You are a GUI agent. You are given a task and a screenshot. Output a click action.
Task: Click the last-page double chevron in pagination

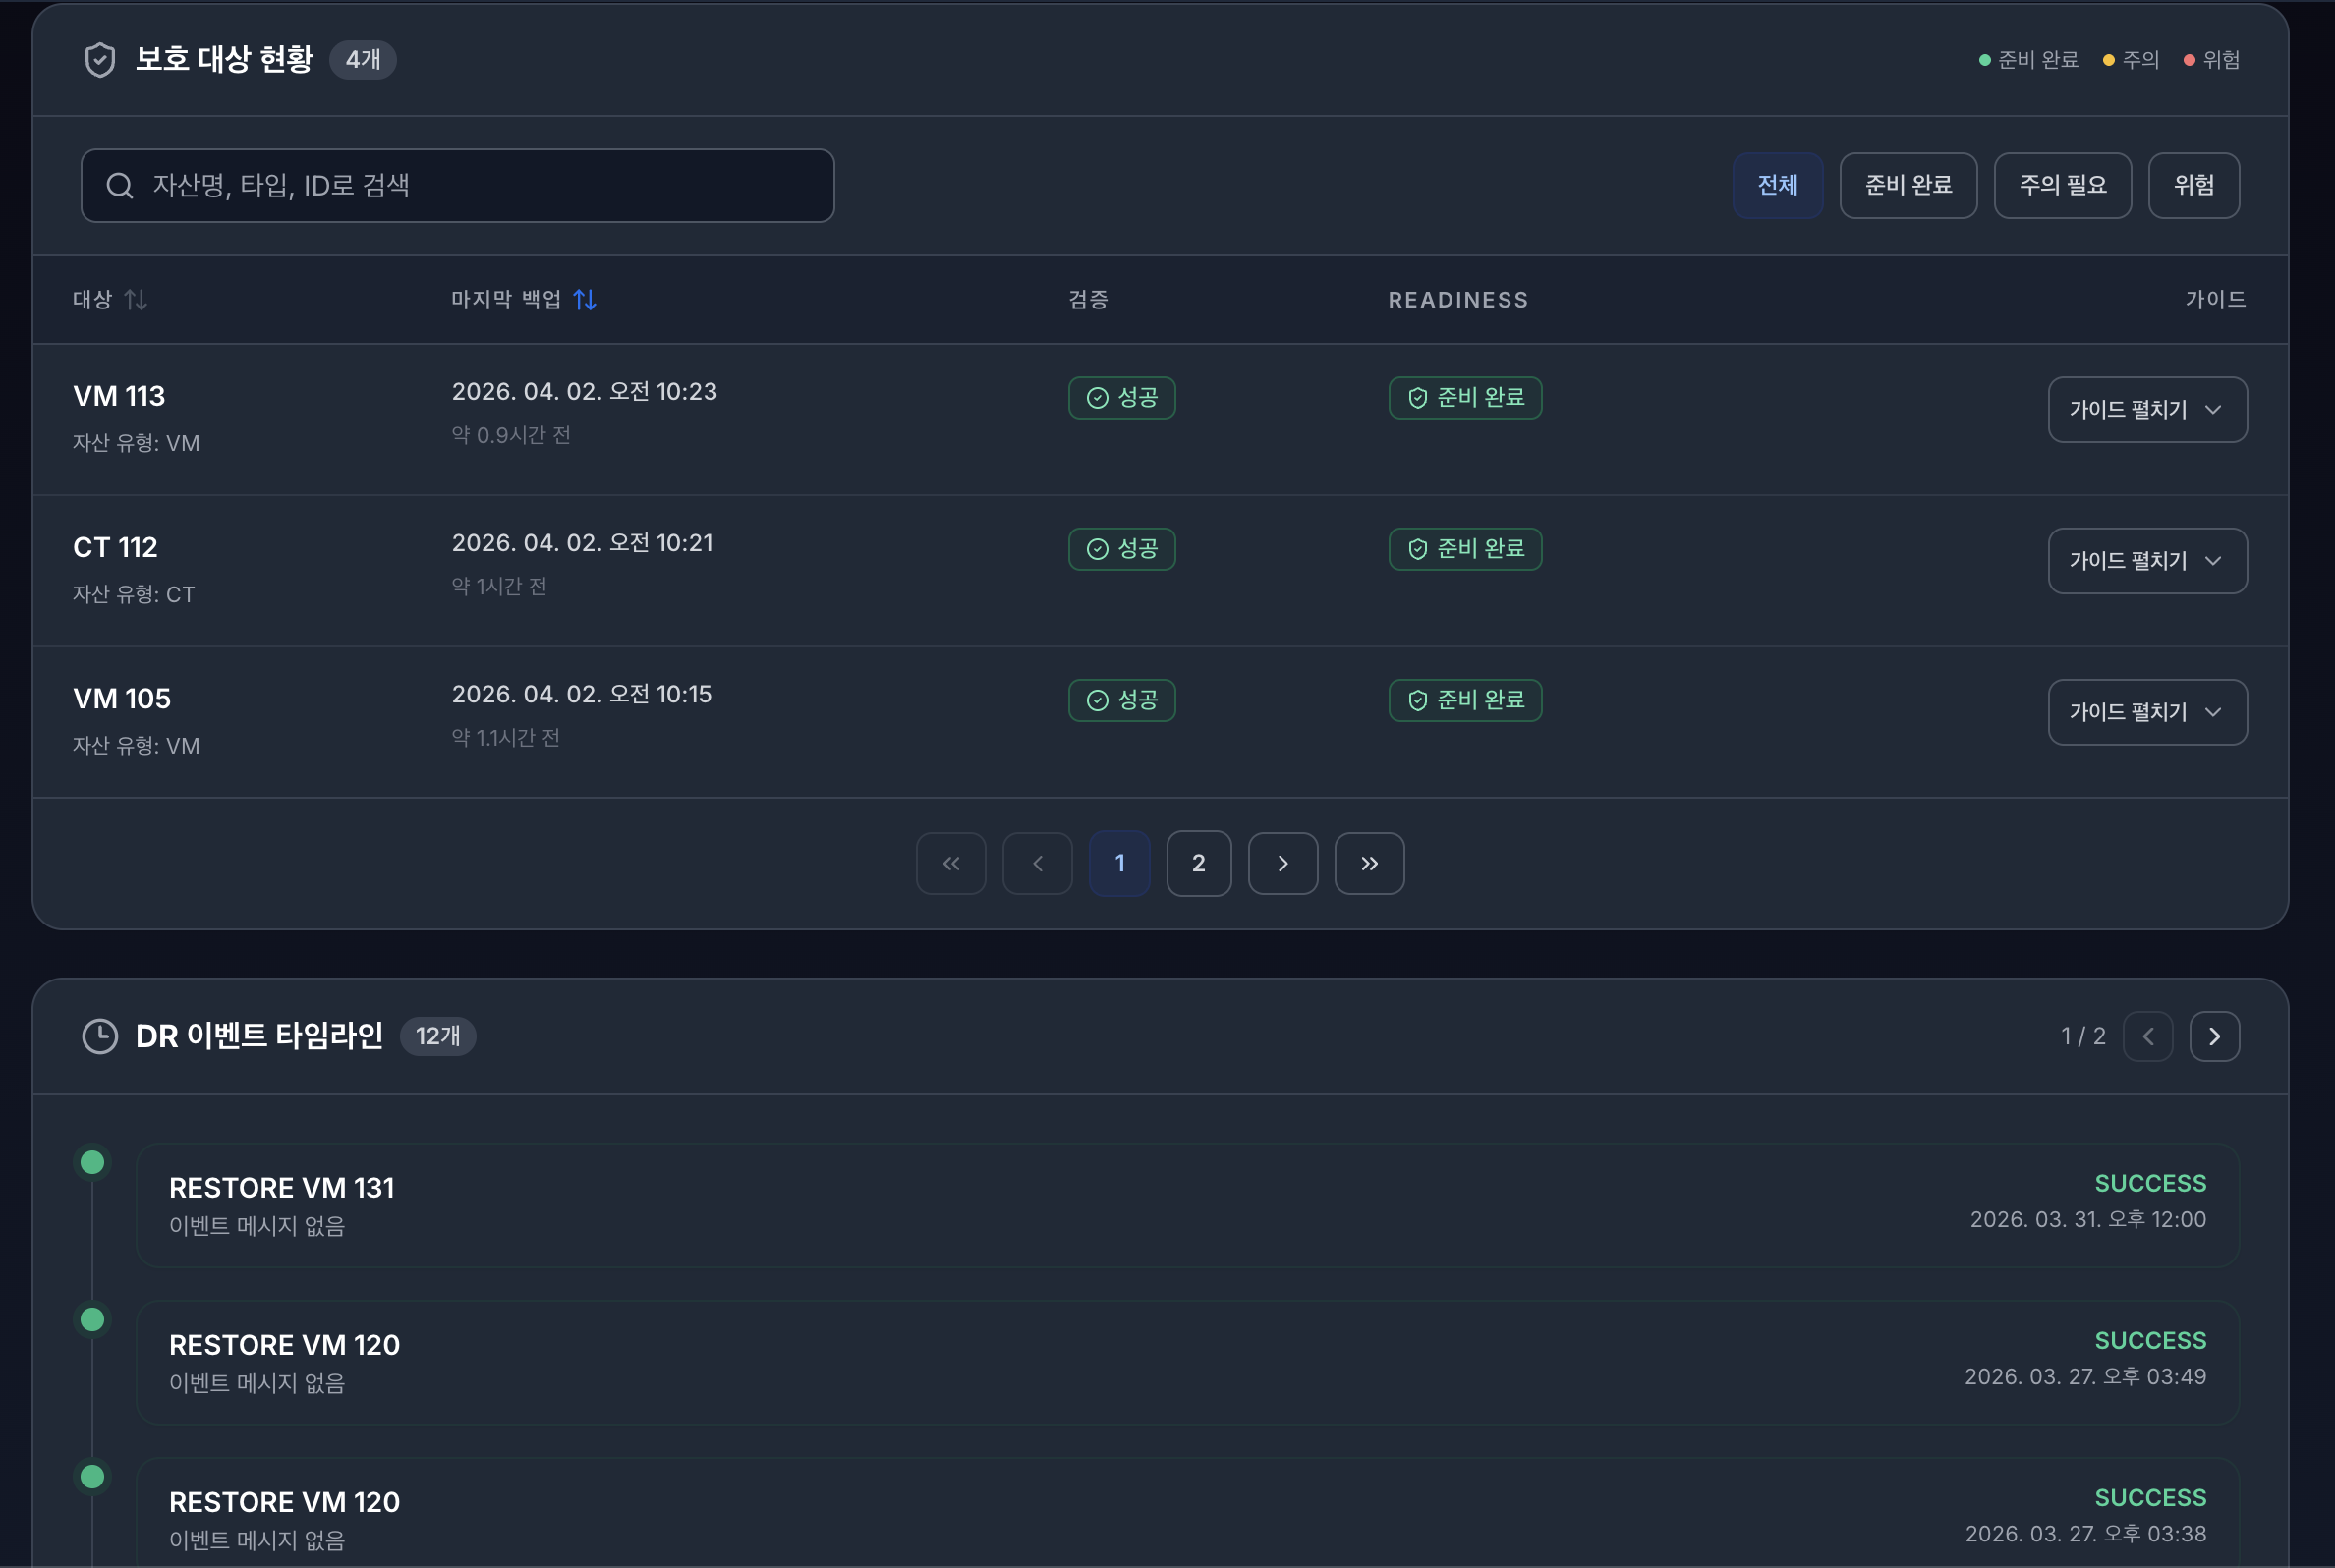click(1369, 863)
